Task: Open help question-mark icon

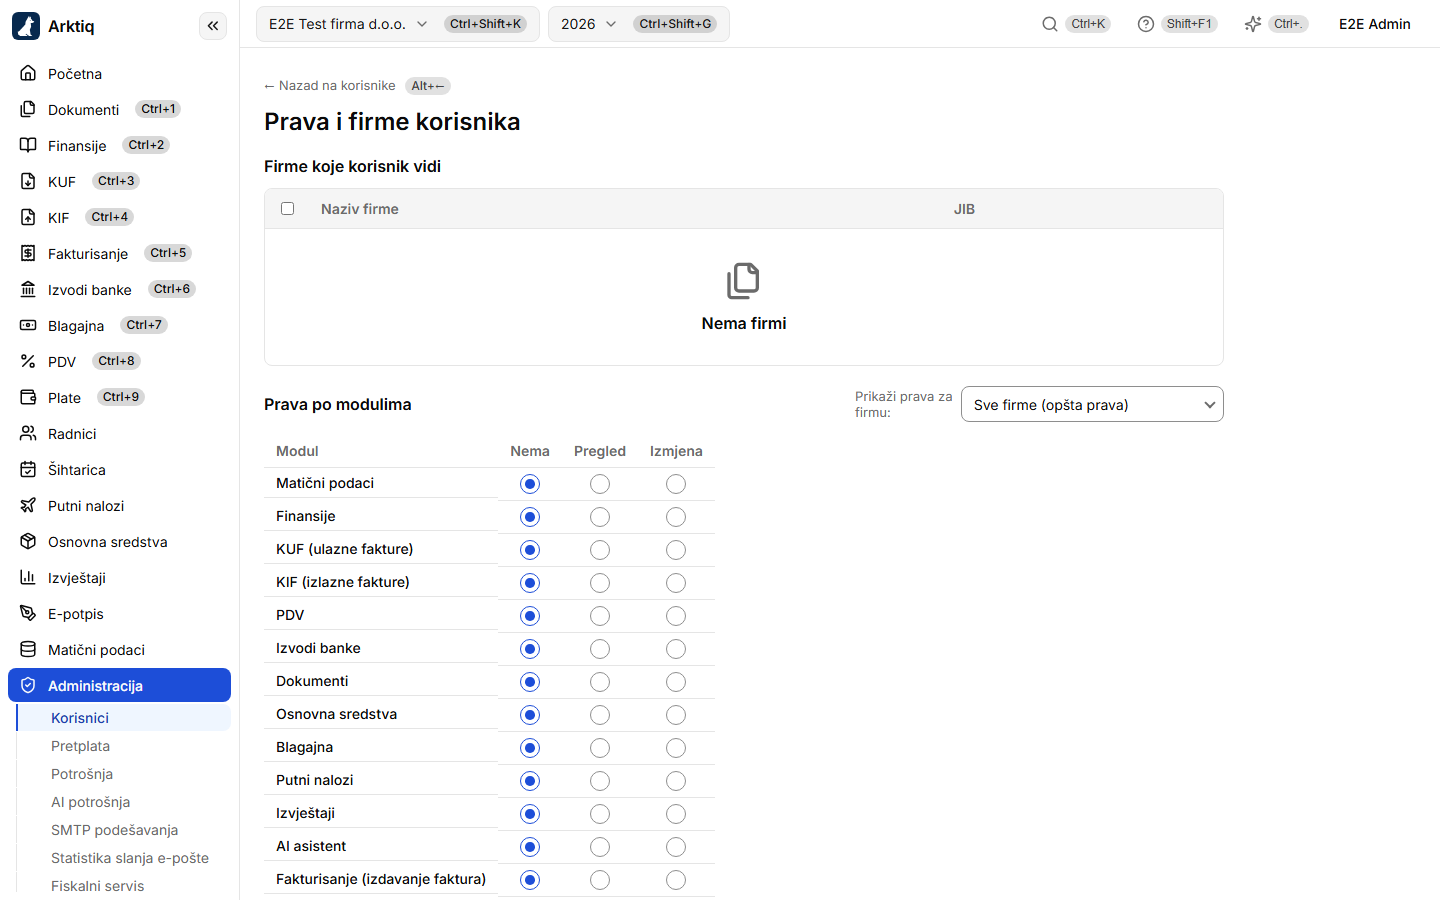Action: (1146, 24)
